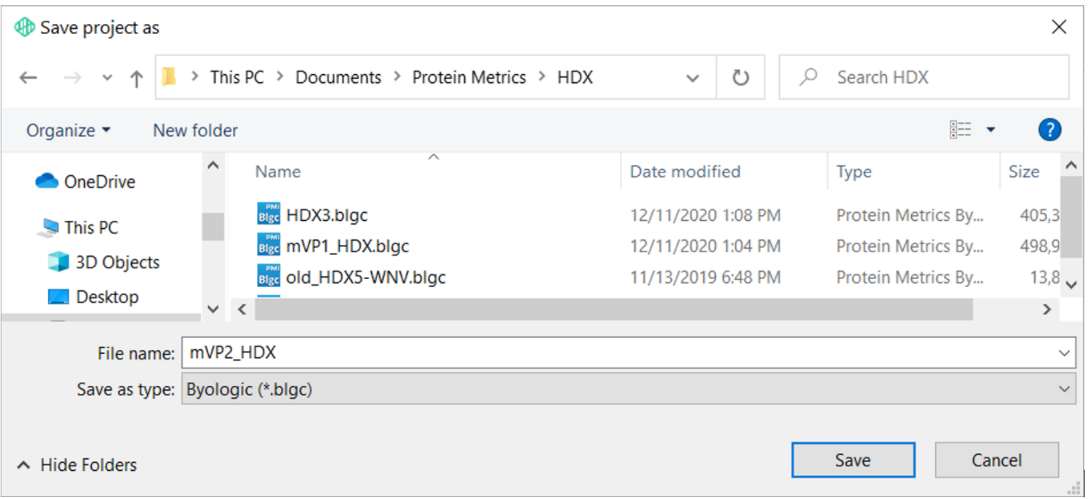
Task: Click the 3D Objects cube icon
Action: click(x=58, y=262)
